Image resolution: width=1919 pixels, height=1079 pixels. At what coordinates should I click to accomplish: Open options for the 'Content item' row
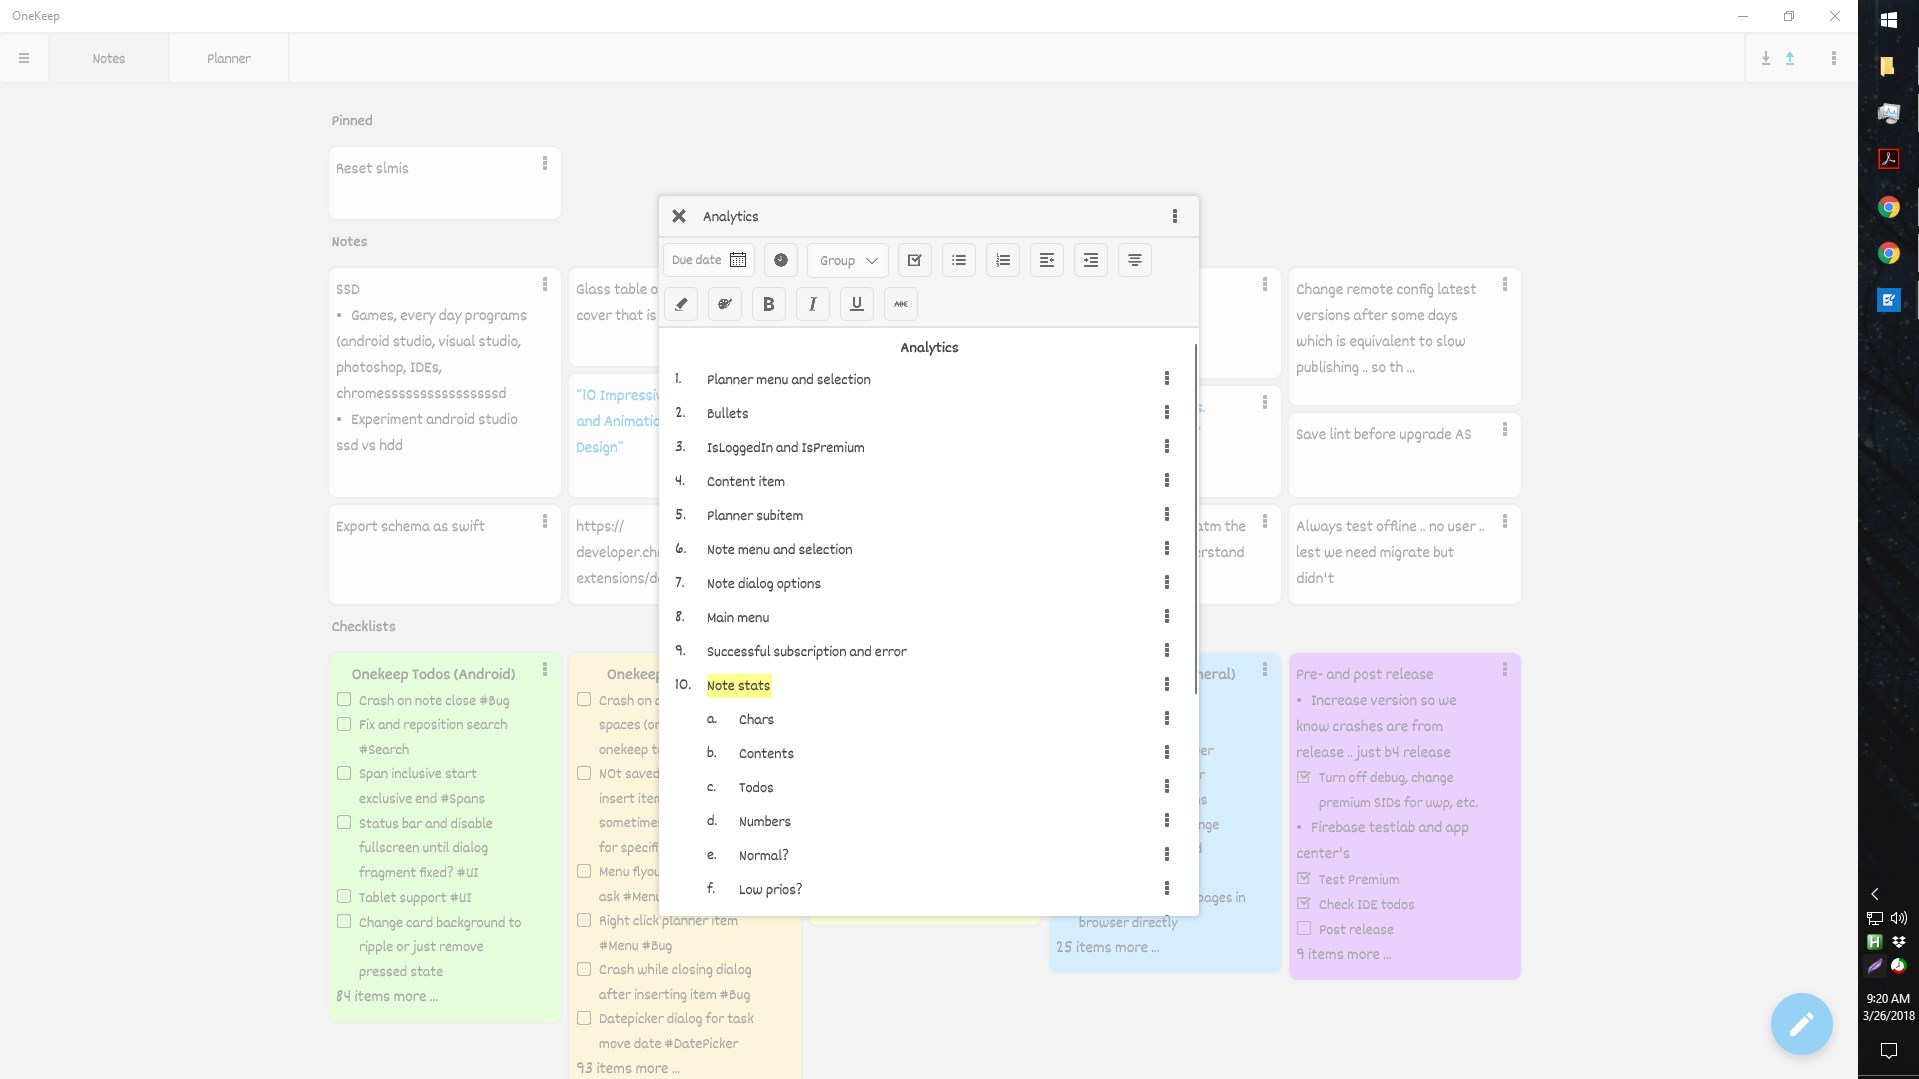1167,480
